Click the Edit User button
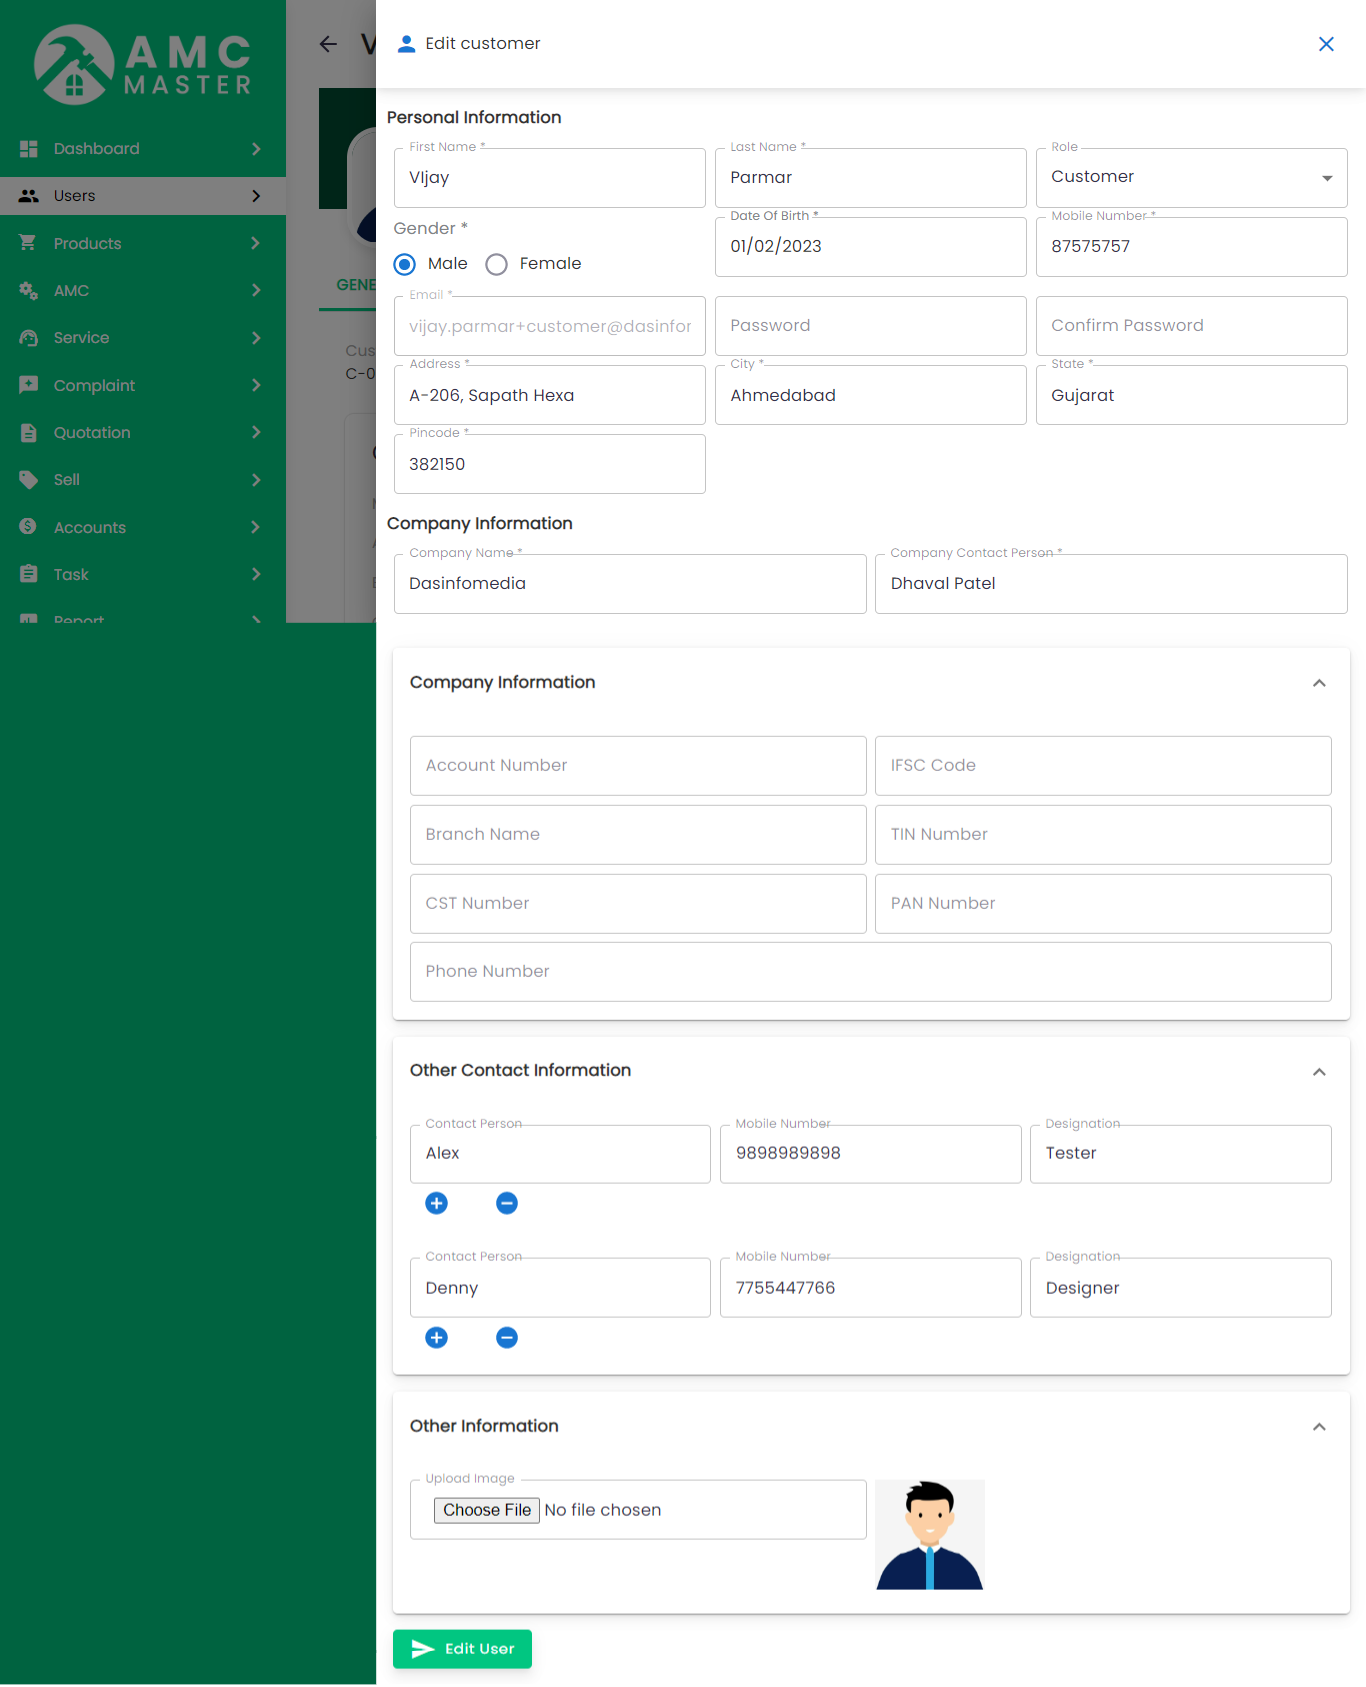The image size is (1366, 1687). coord(462,1649)
